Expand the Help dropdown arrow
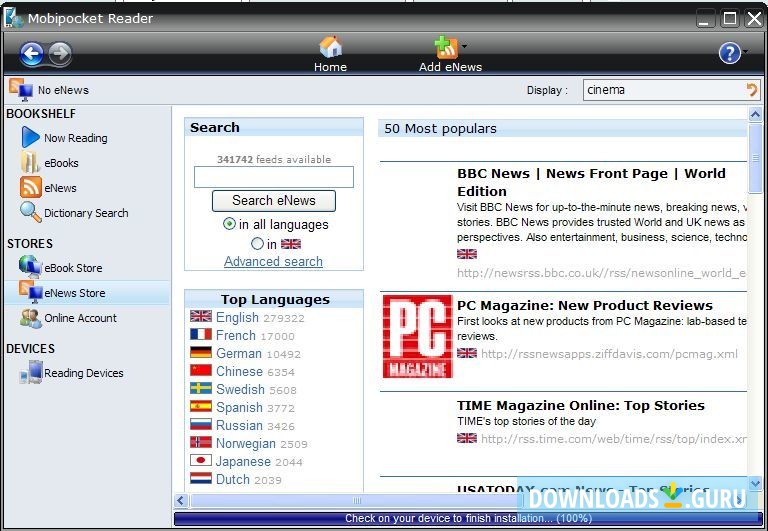This screenshot has height=531, width=768. click(x=745, y=51)
